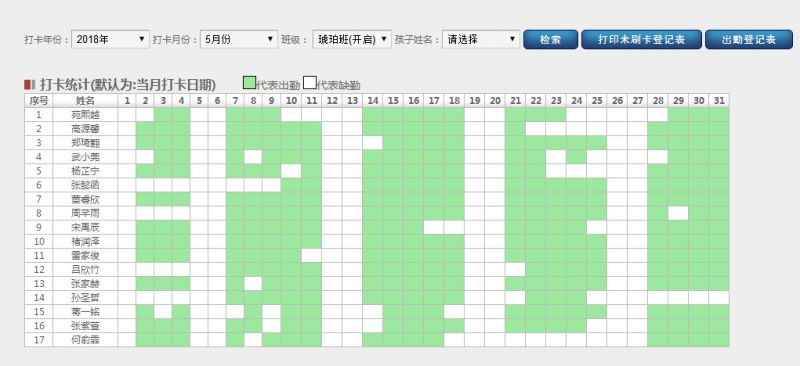800x366 pixels.
Task: Click the 姓名 column header
Action: tap(85, 101)
